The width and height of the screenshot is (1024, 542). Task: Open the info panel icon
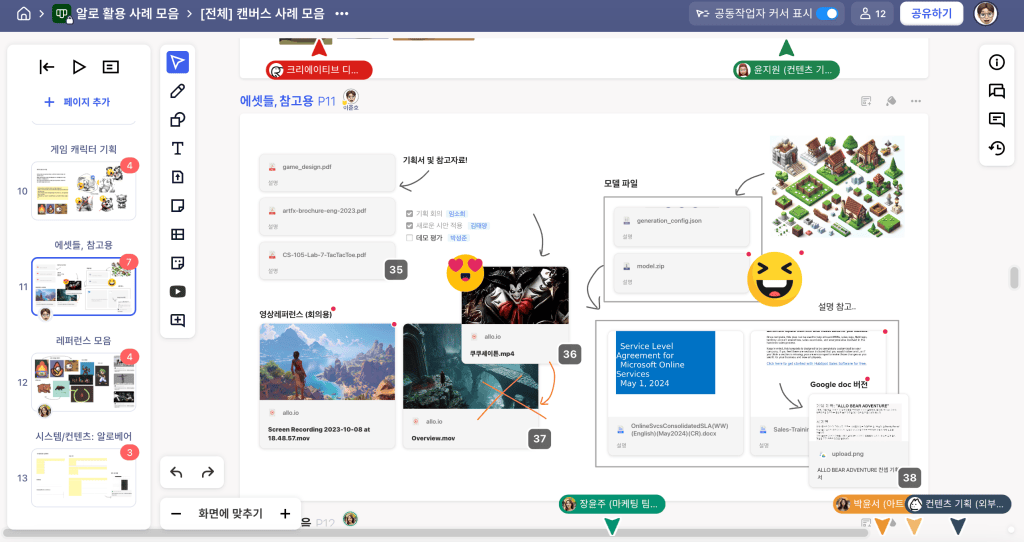coord(997,62)
